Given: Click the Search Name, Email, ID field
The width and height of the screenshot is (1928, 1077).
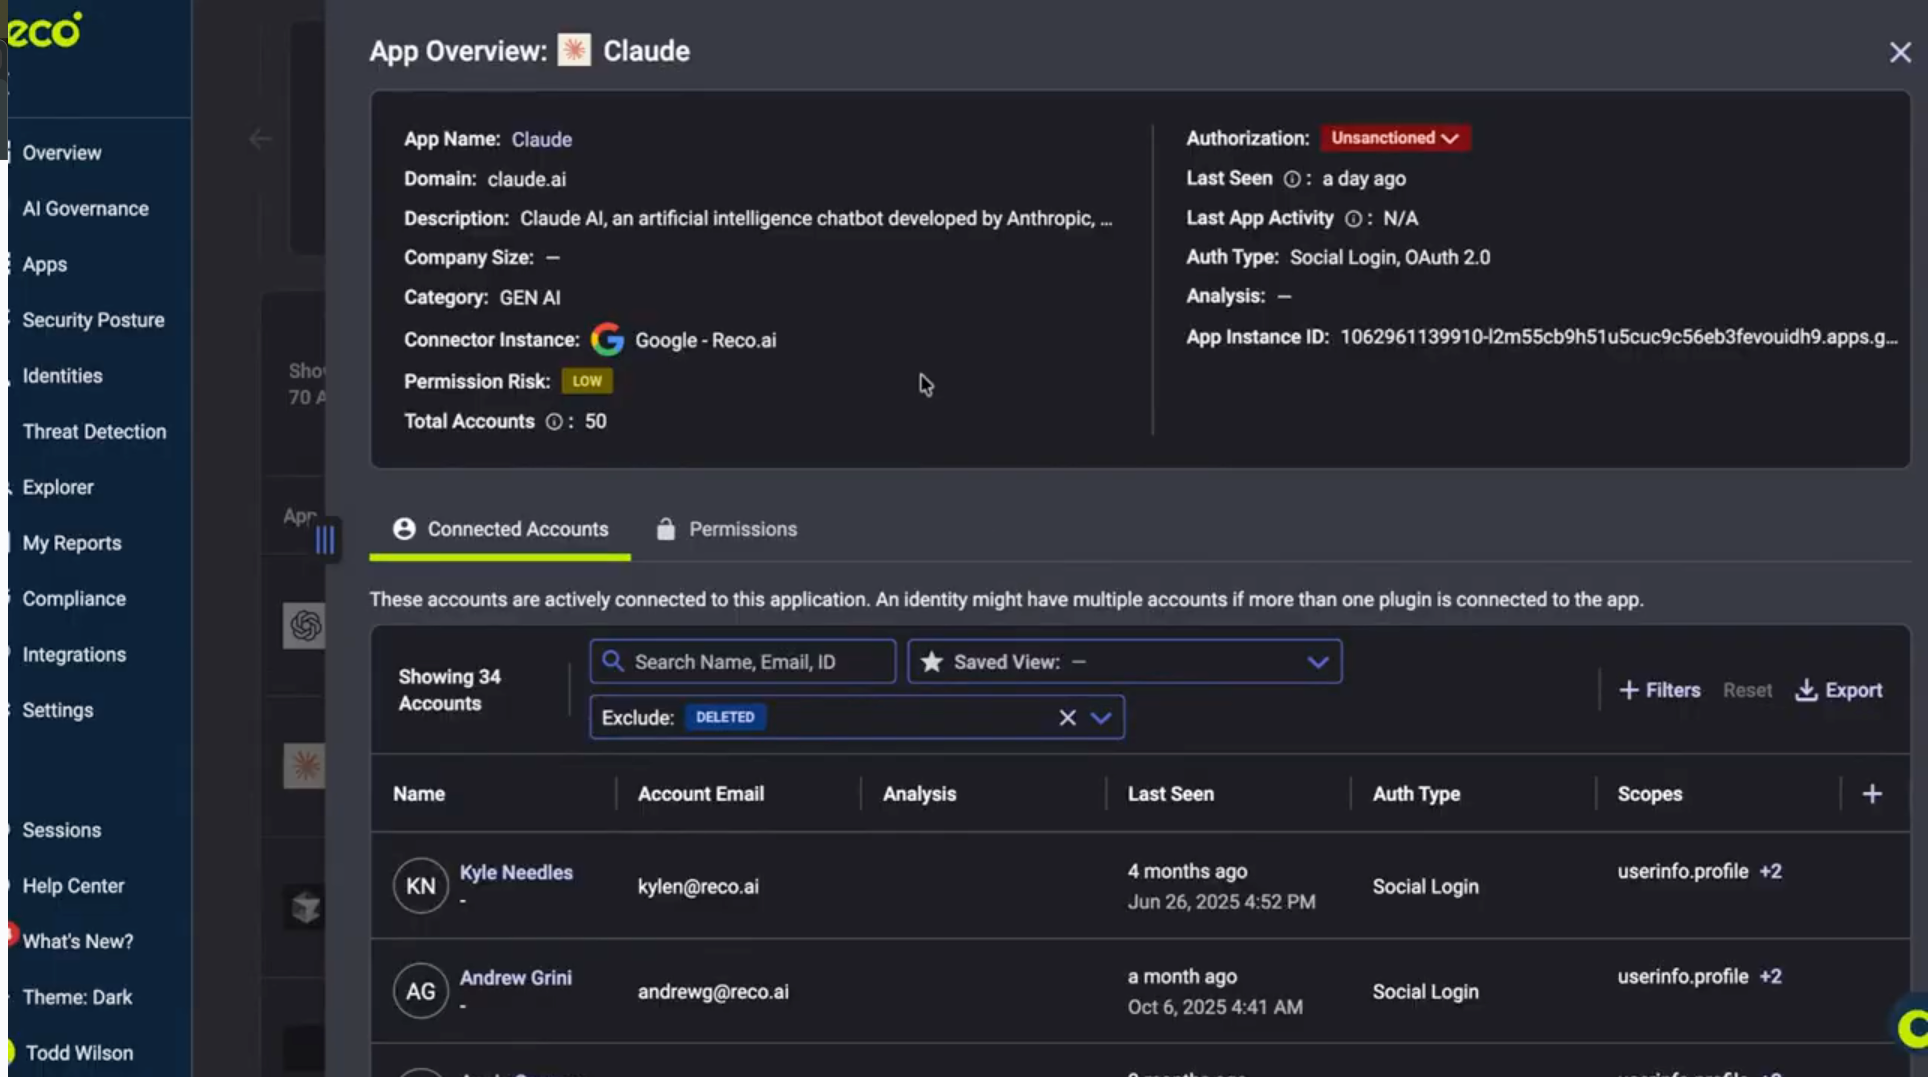Looking at the screenshot, I should (743, 662).
